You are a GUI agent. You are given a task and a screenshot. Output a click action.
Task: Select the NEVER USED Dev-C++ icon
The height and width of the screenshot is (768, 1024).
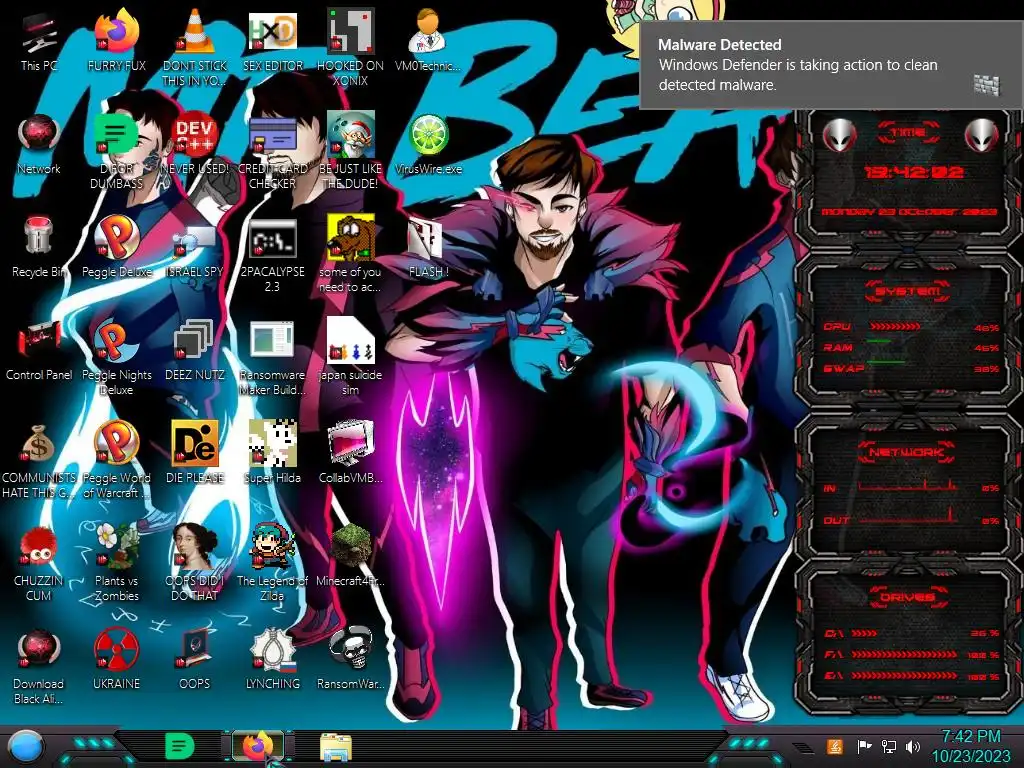tap(194, 144)
